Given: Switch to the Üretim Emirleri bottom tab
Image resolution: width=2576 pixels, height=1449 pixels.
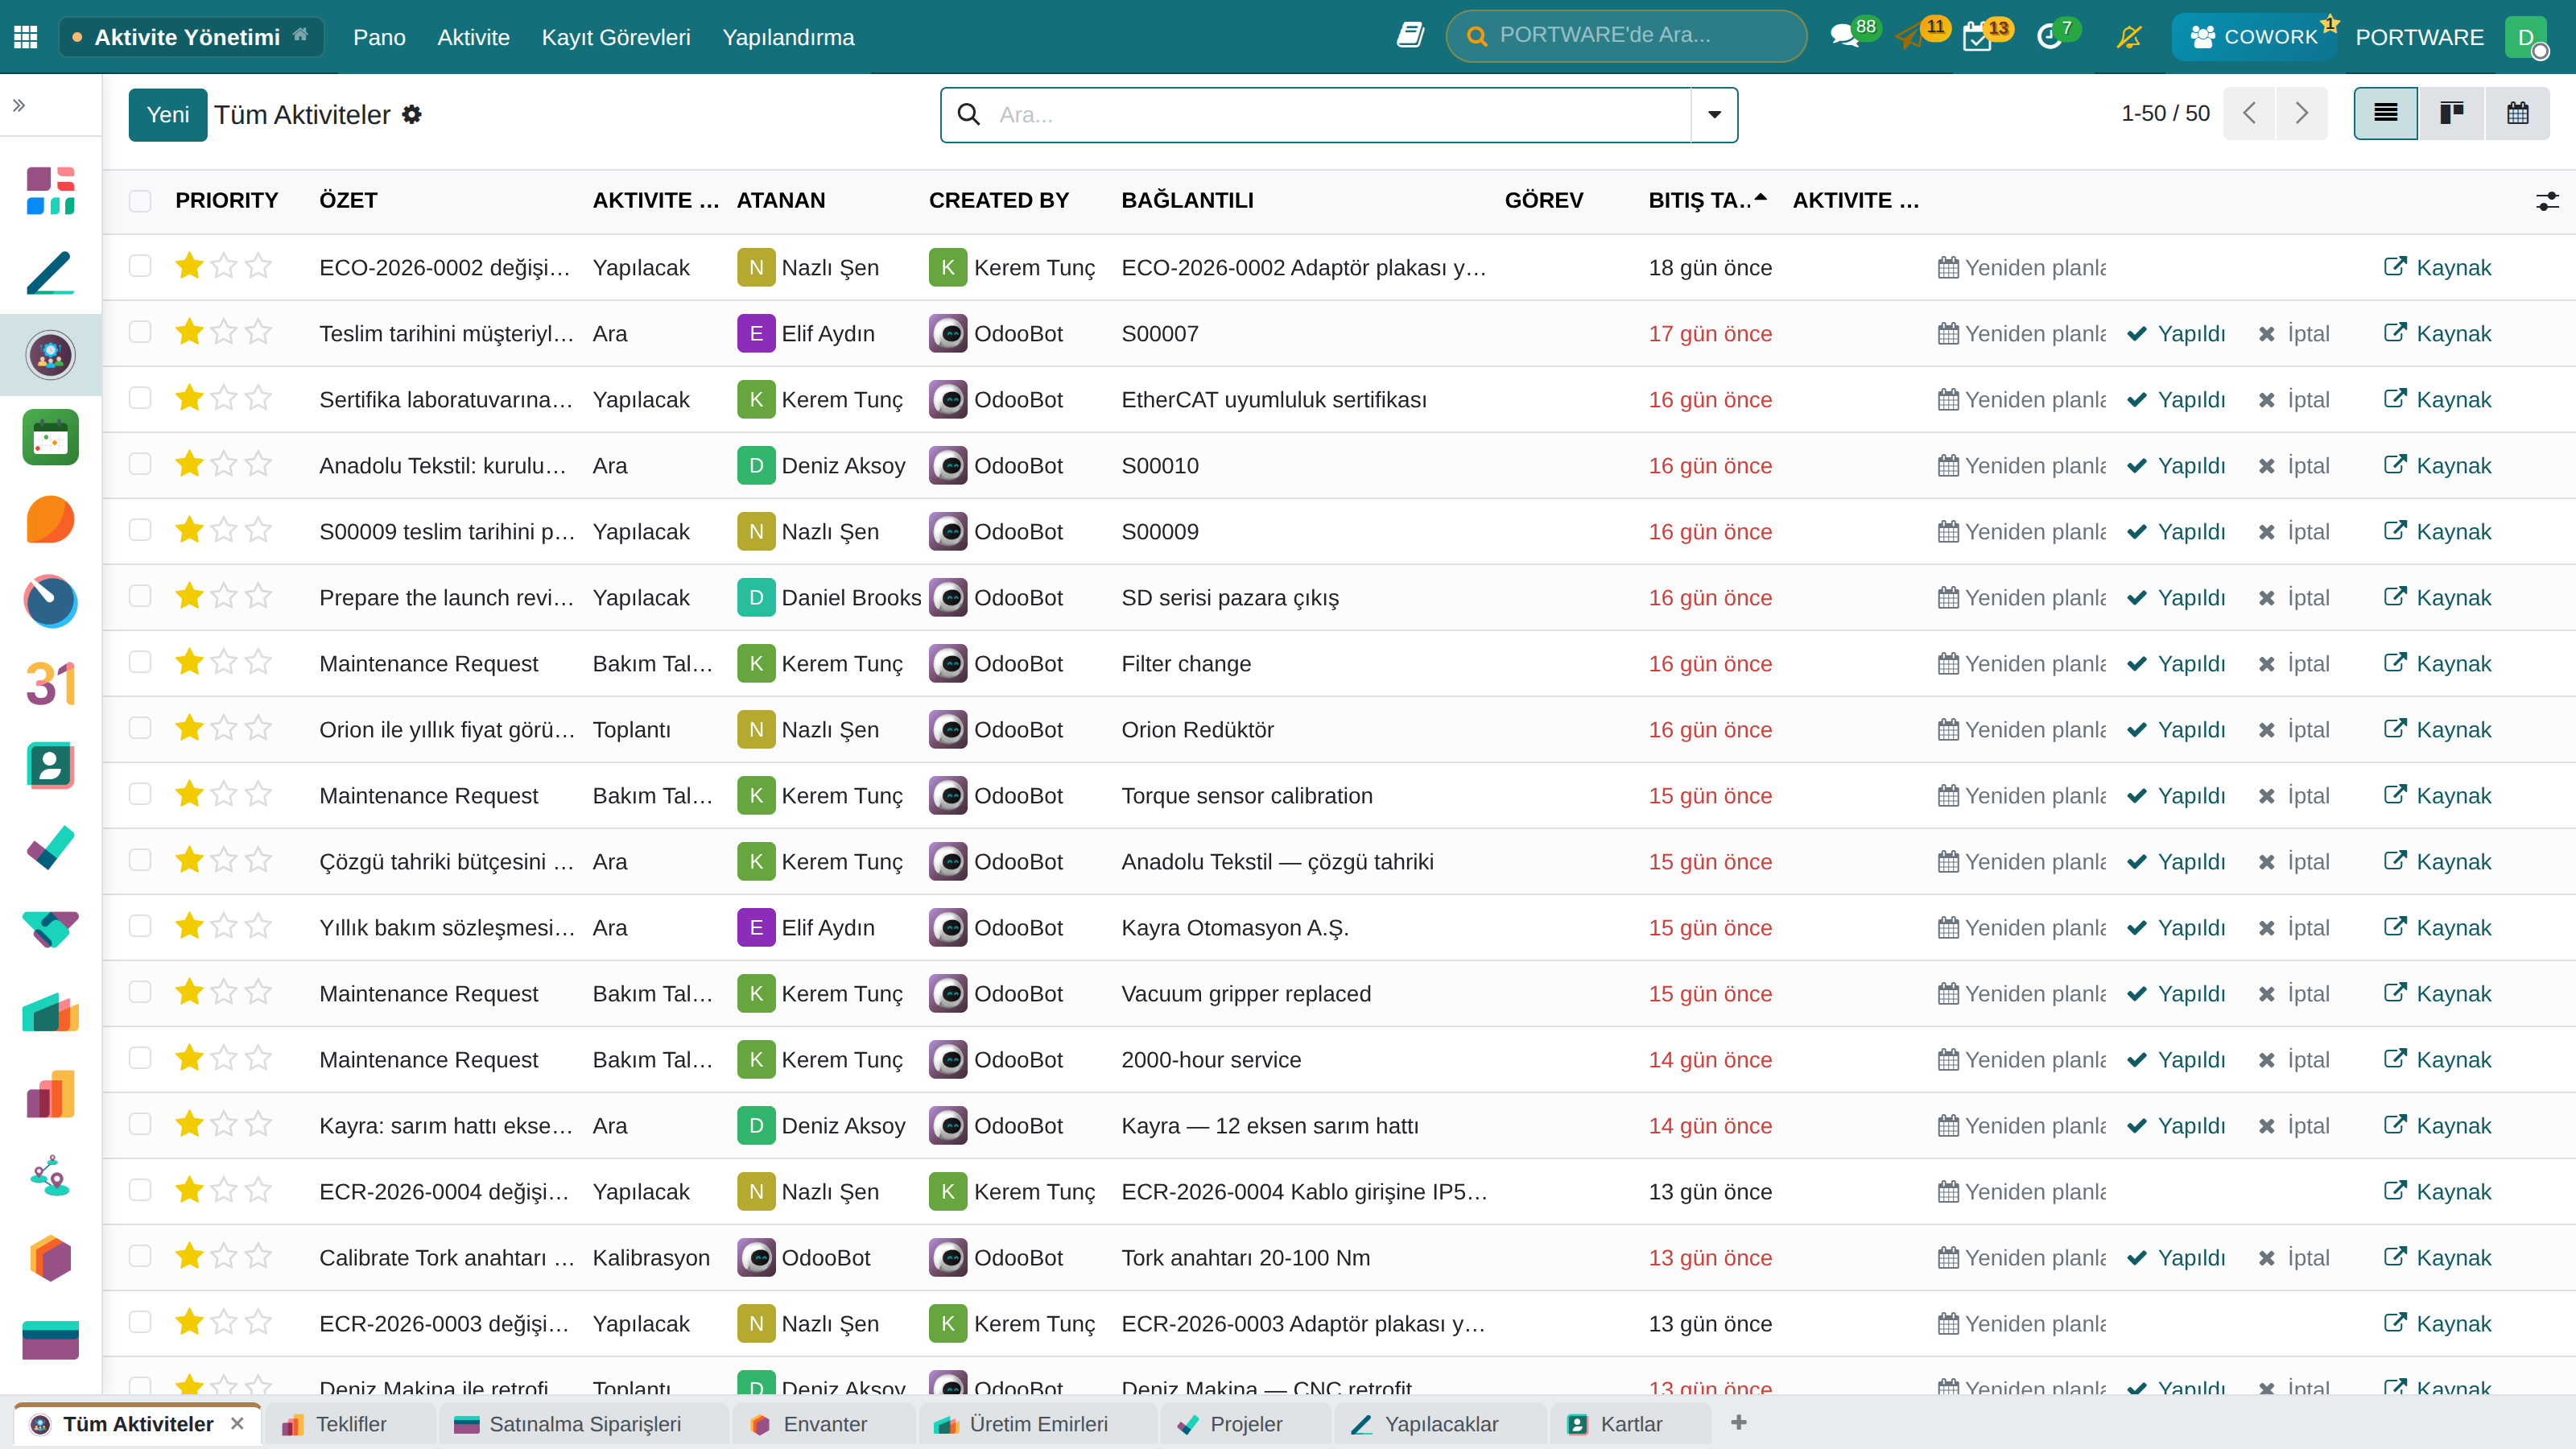Looking at the screenshot, I should click(x=1036, y=1423).
